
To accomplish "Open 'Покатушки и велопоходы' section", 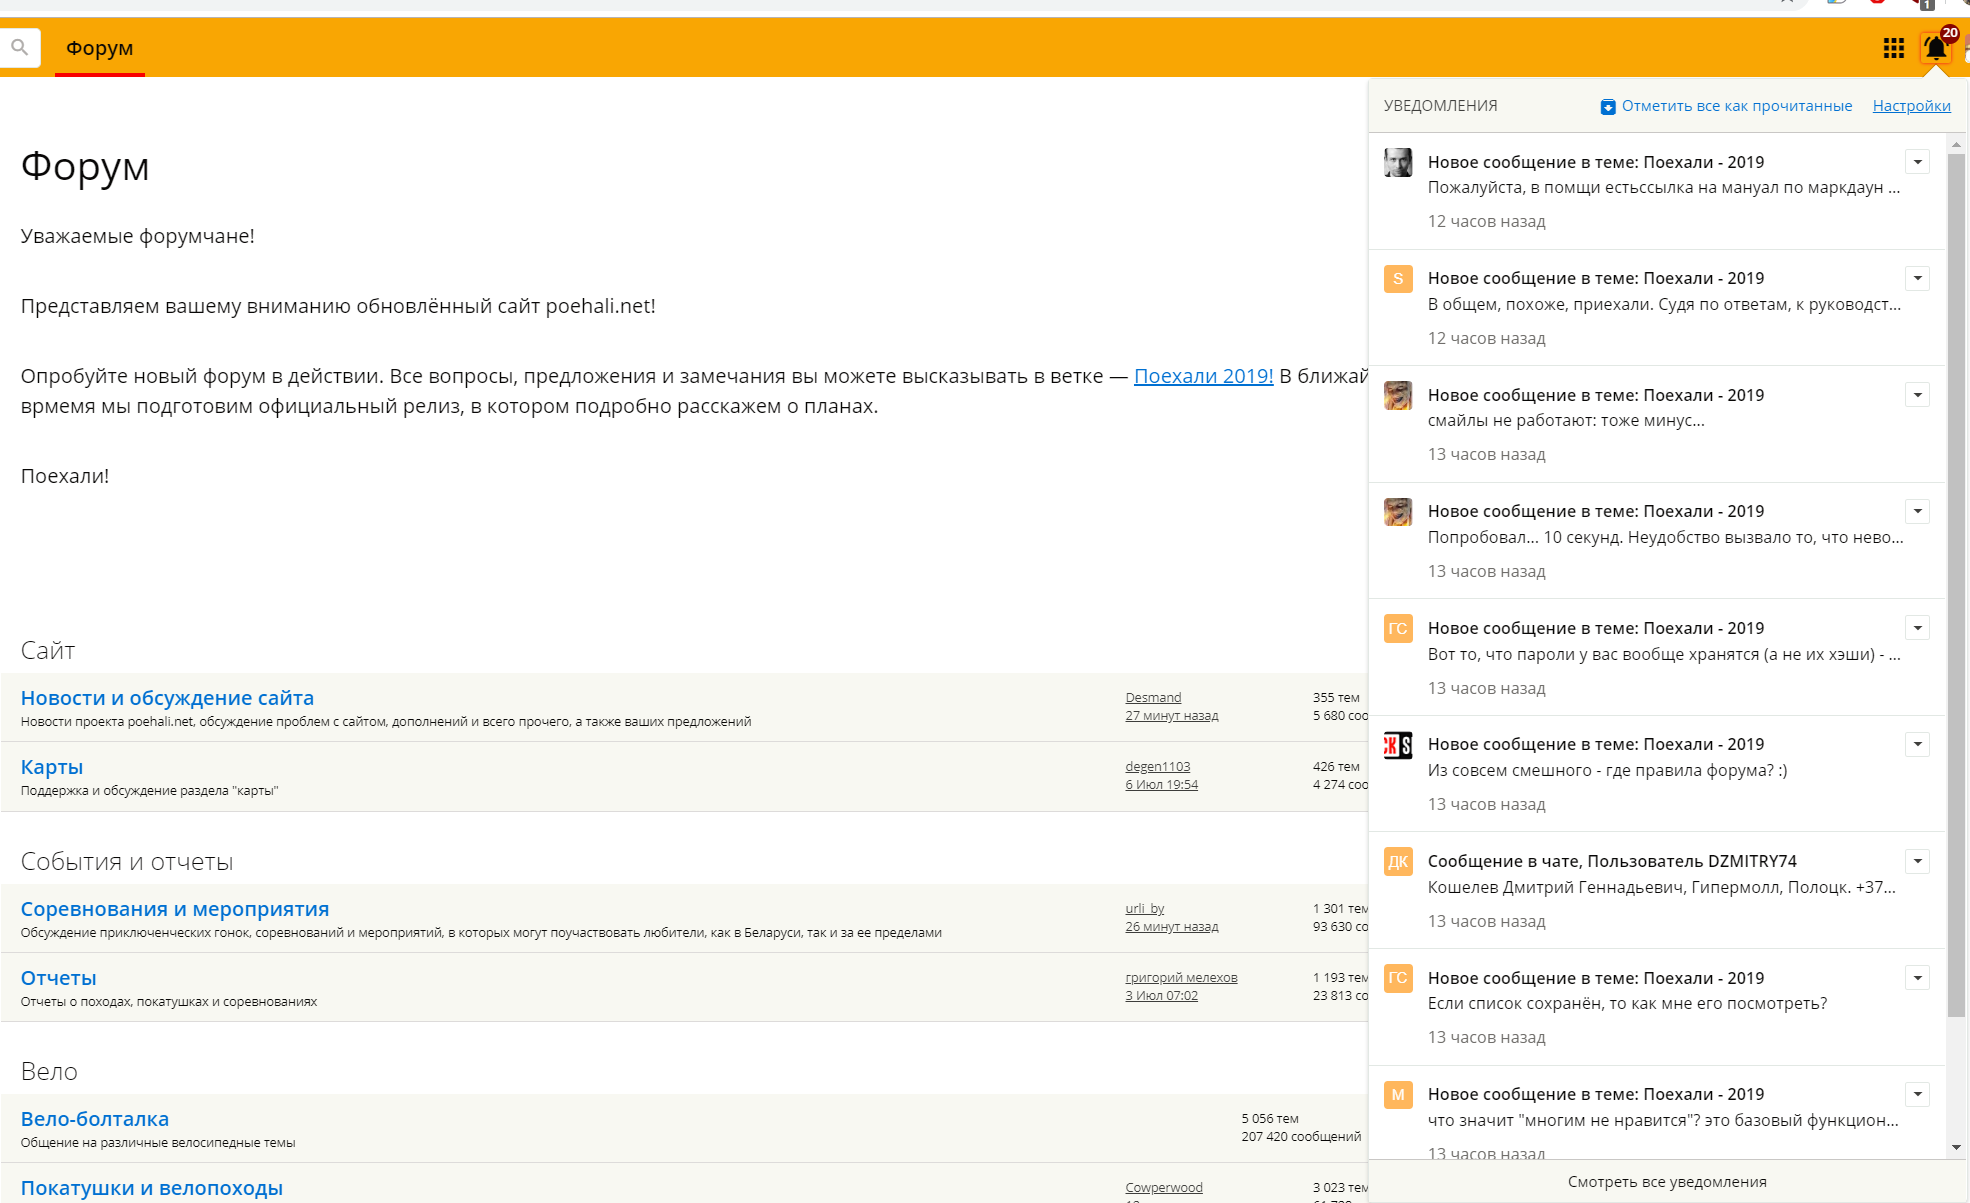I will [x=152, y=1188].
